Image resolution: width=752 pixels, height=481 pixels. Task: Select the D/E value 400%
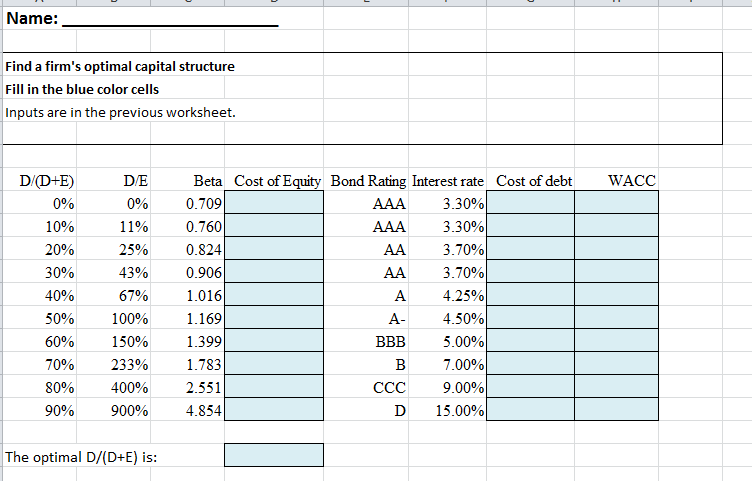(130, 387)
